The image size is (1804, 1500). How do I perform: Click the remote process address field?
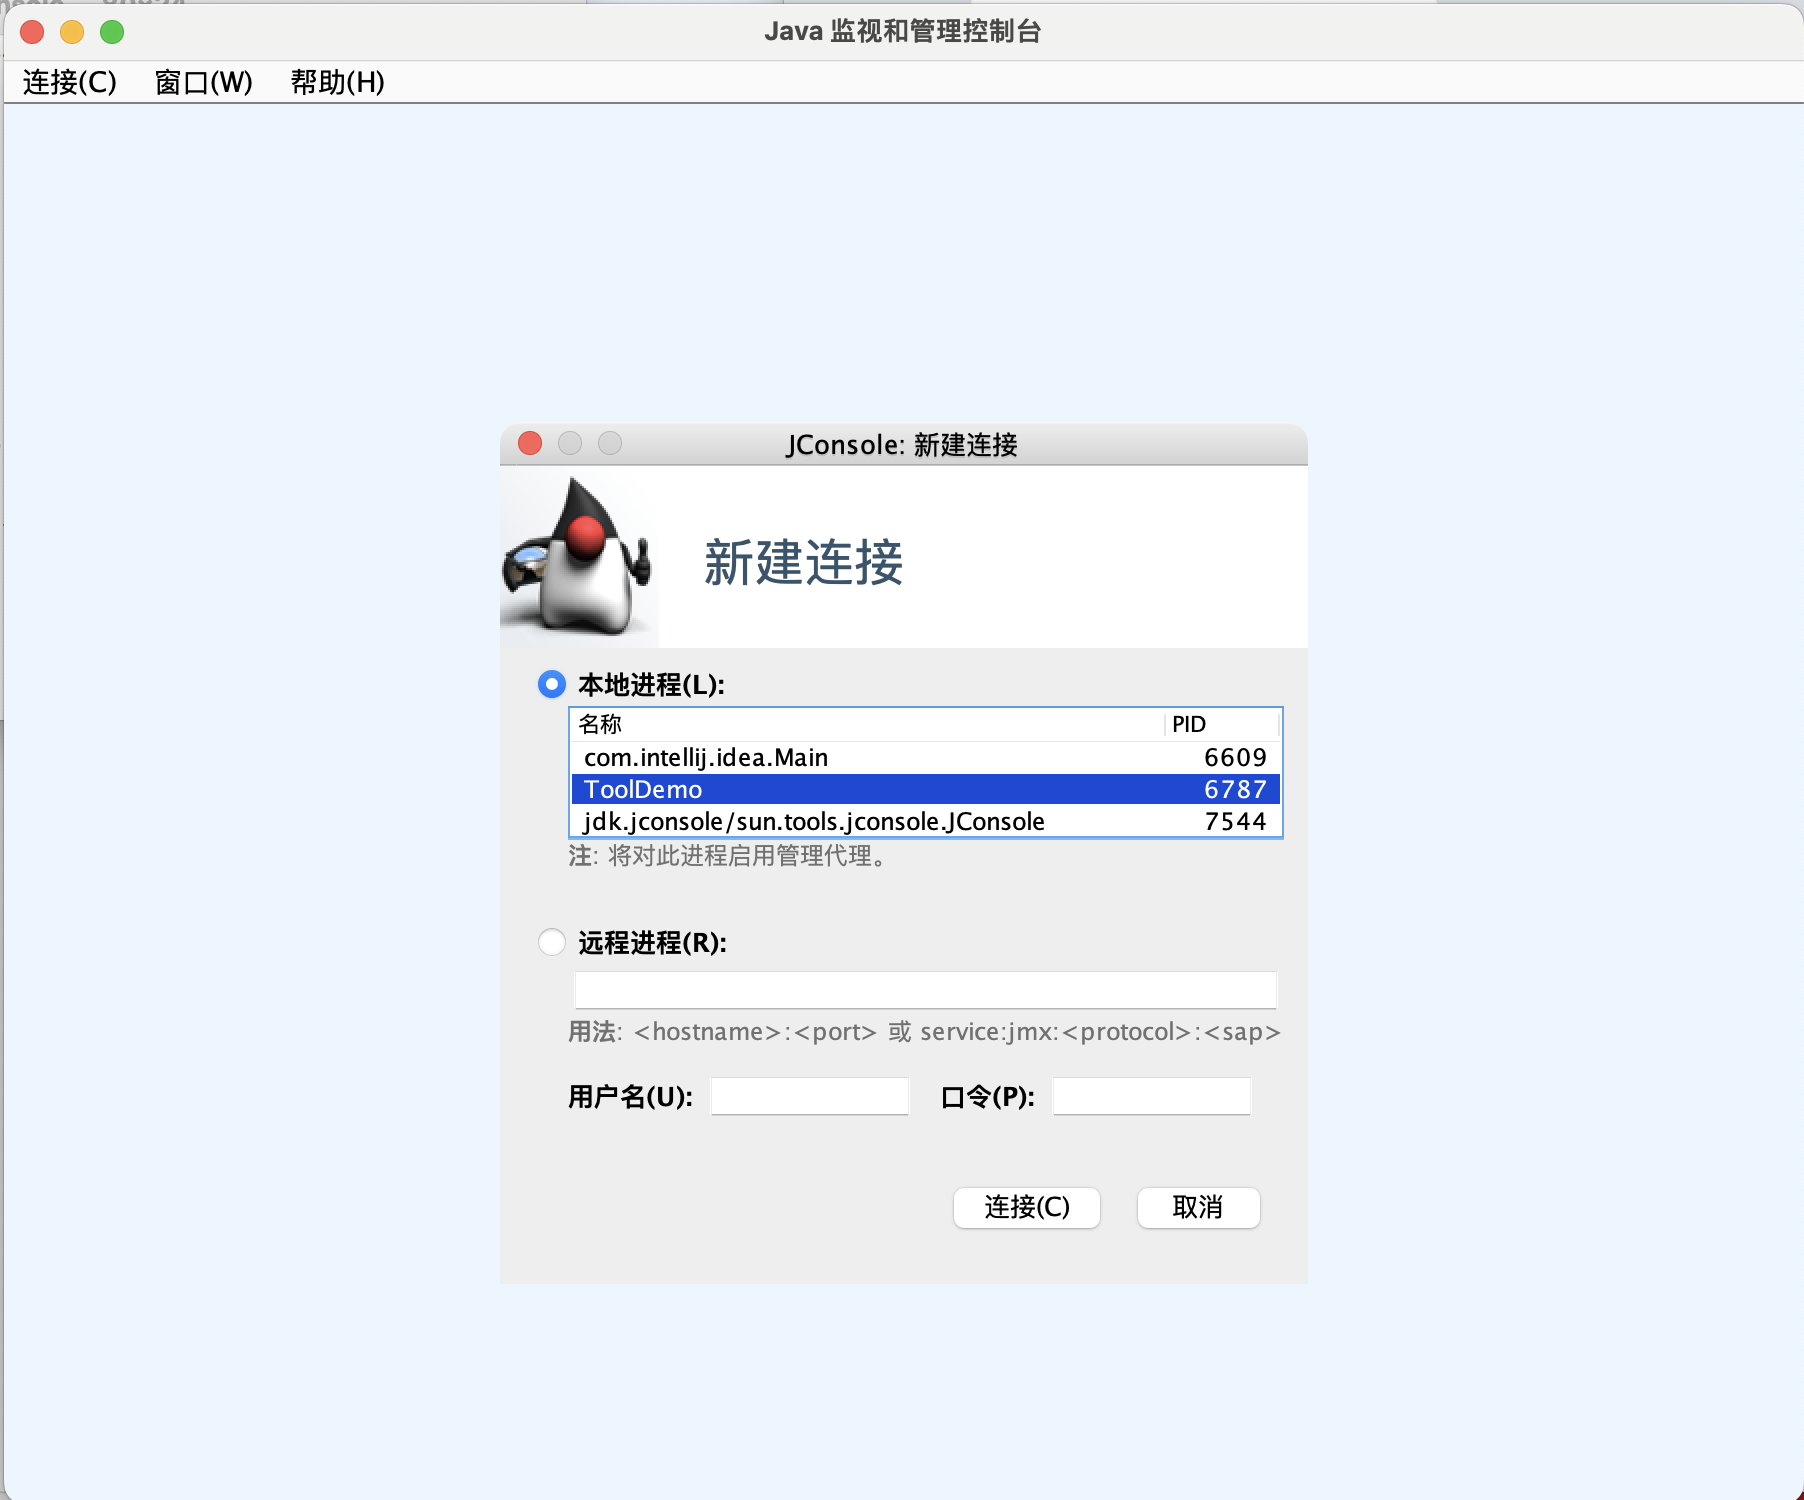926,989
